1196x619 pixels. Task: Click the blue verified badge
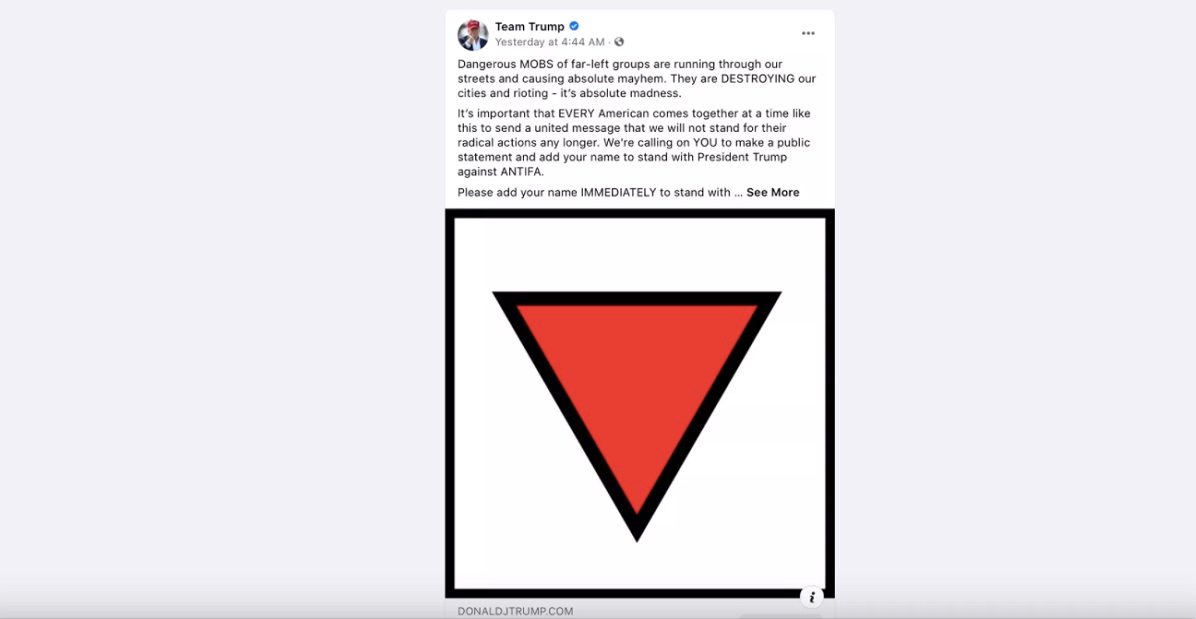click(574, 26)
